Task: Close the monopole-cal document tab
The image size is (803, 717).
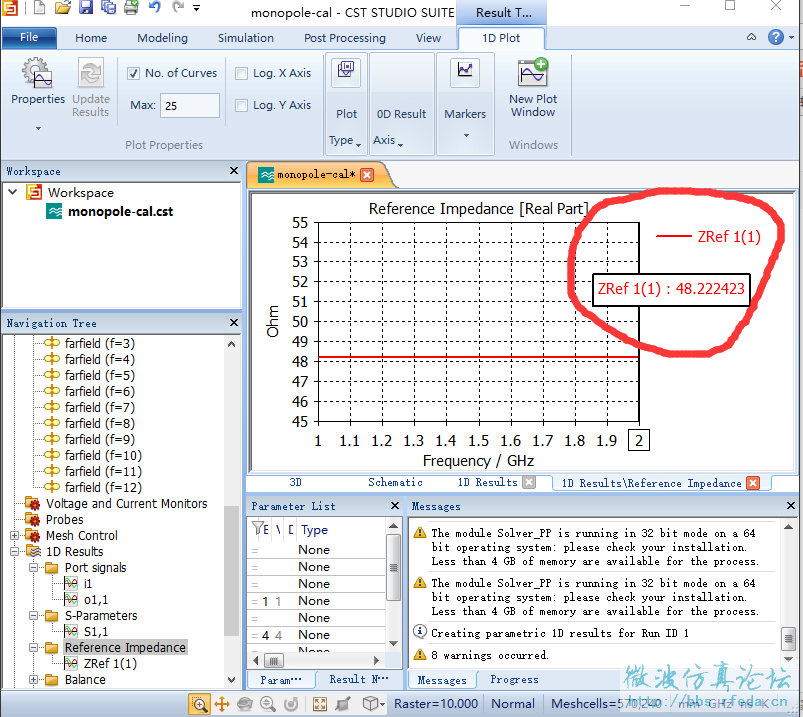Action: 367,175
